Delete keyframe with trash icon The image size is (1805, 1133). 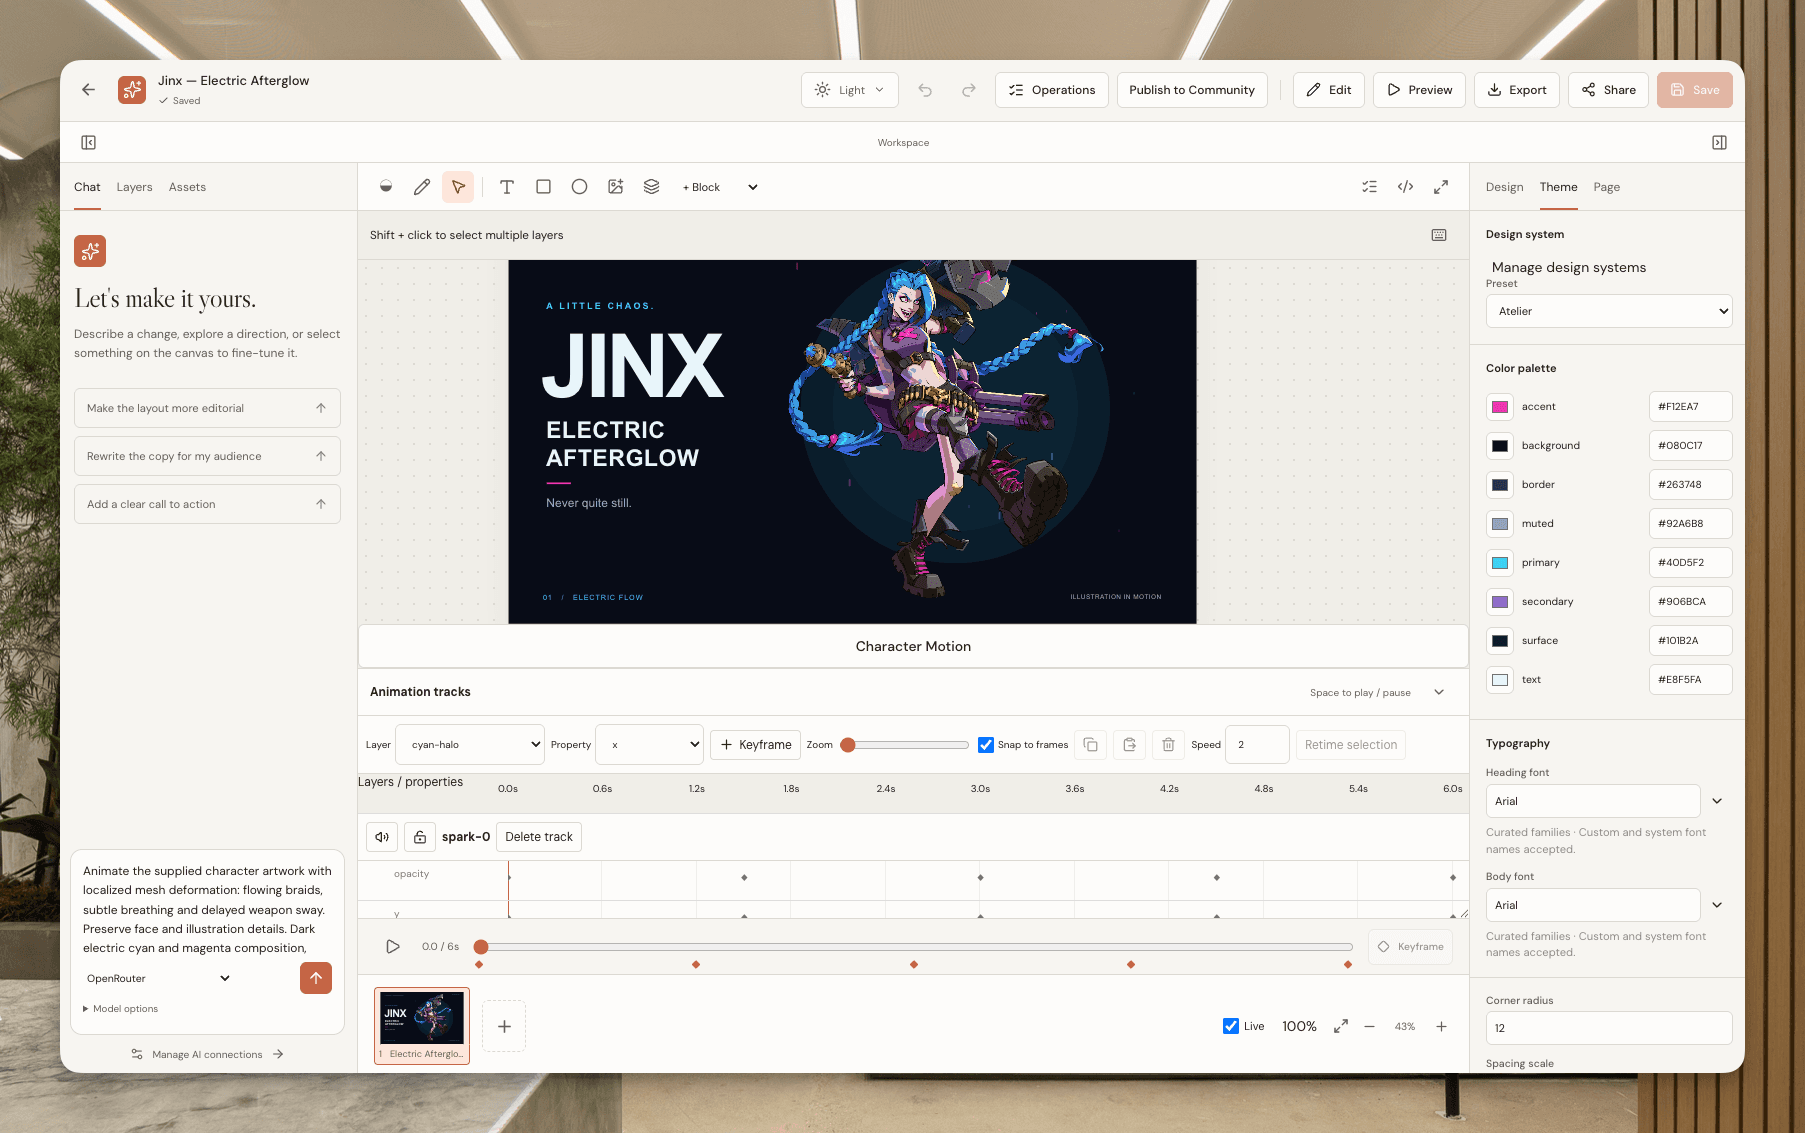coord(1168,745)
